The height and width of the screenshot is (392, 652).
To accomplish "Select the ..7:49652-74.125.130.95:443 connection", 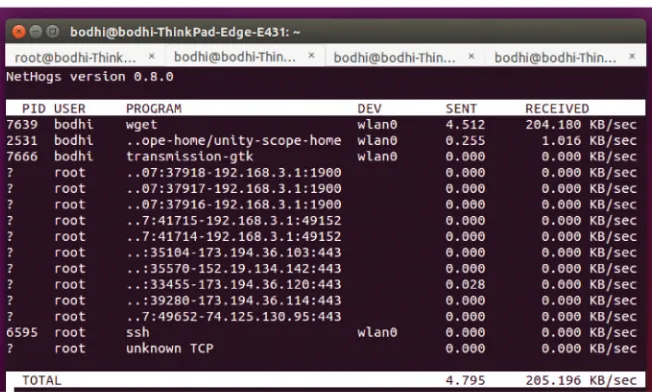I will coord(234,317).
